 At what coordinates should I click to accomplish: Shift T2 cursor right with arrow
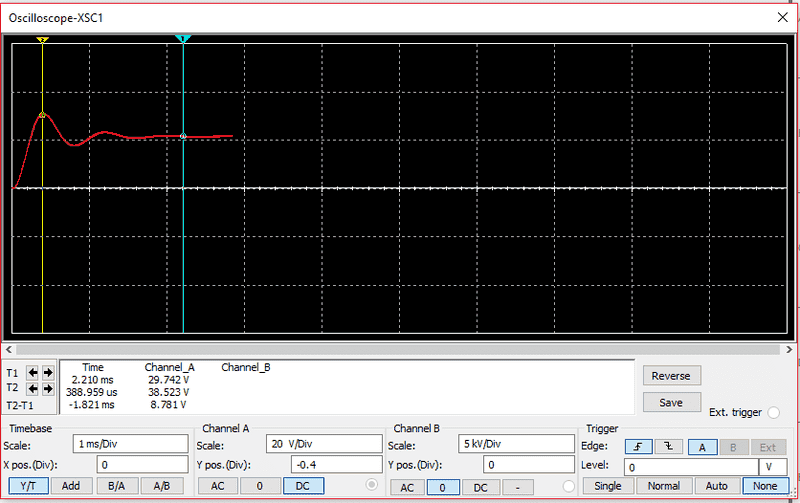coord(47,388)
